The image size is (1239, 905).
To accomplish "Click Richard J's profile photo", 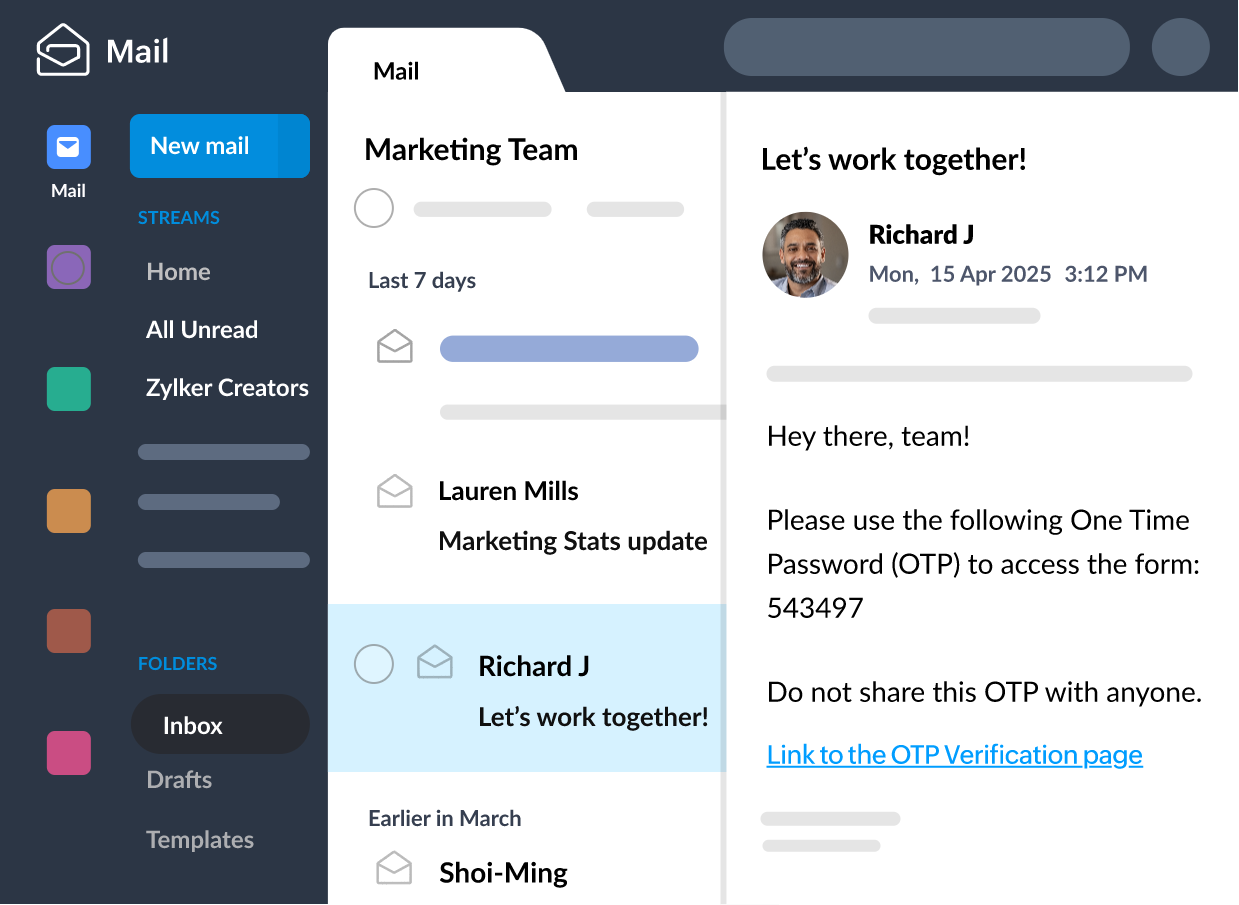I will point(805,255).
